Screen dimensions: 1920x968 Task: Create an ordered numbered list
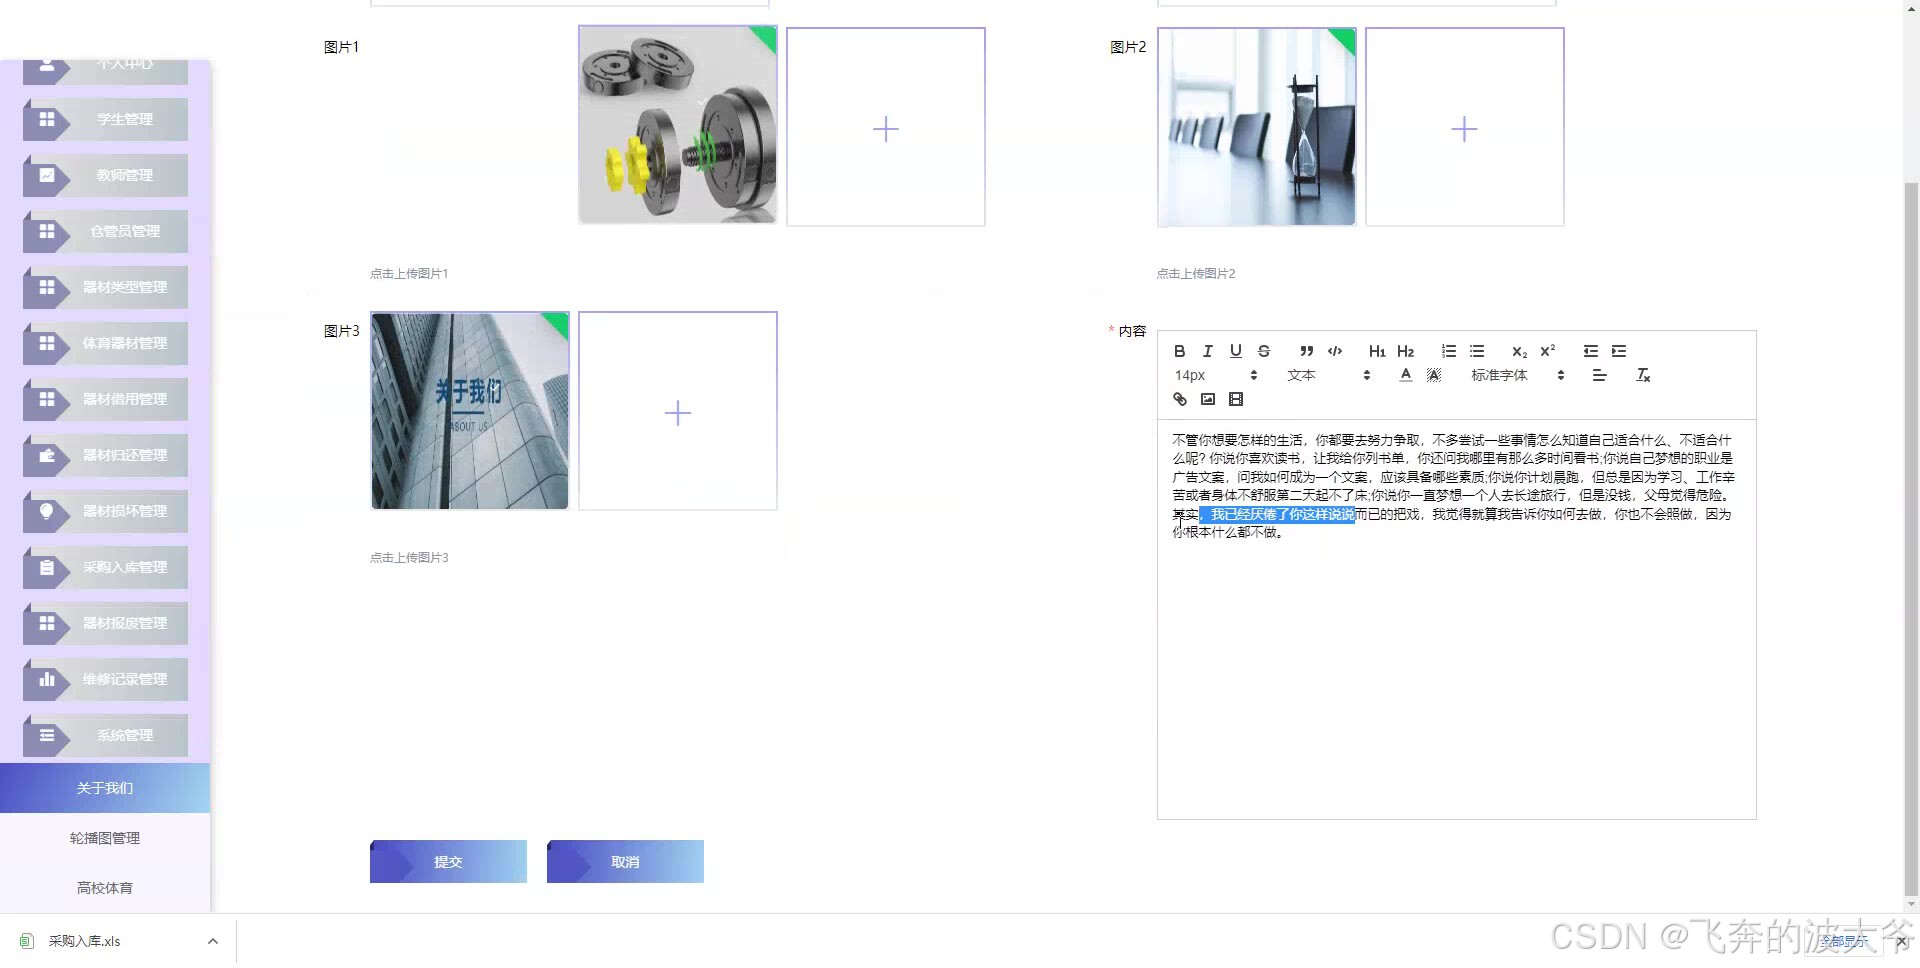pyautogui.click(x=1448, y=351)
